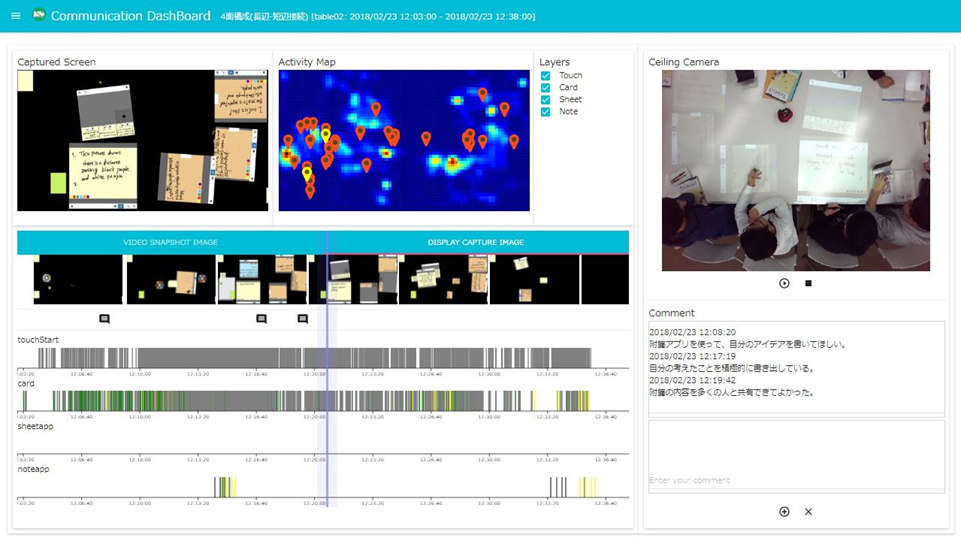Select the DISPLAY CAPTURE IMAGE tab

[475, 242]
